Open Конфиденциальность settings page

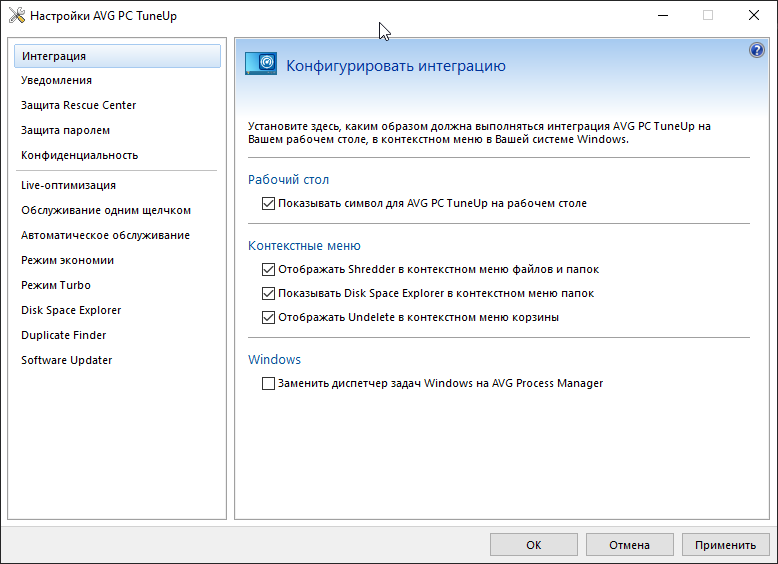pos(79,155)
